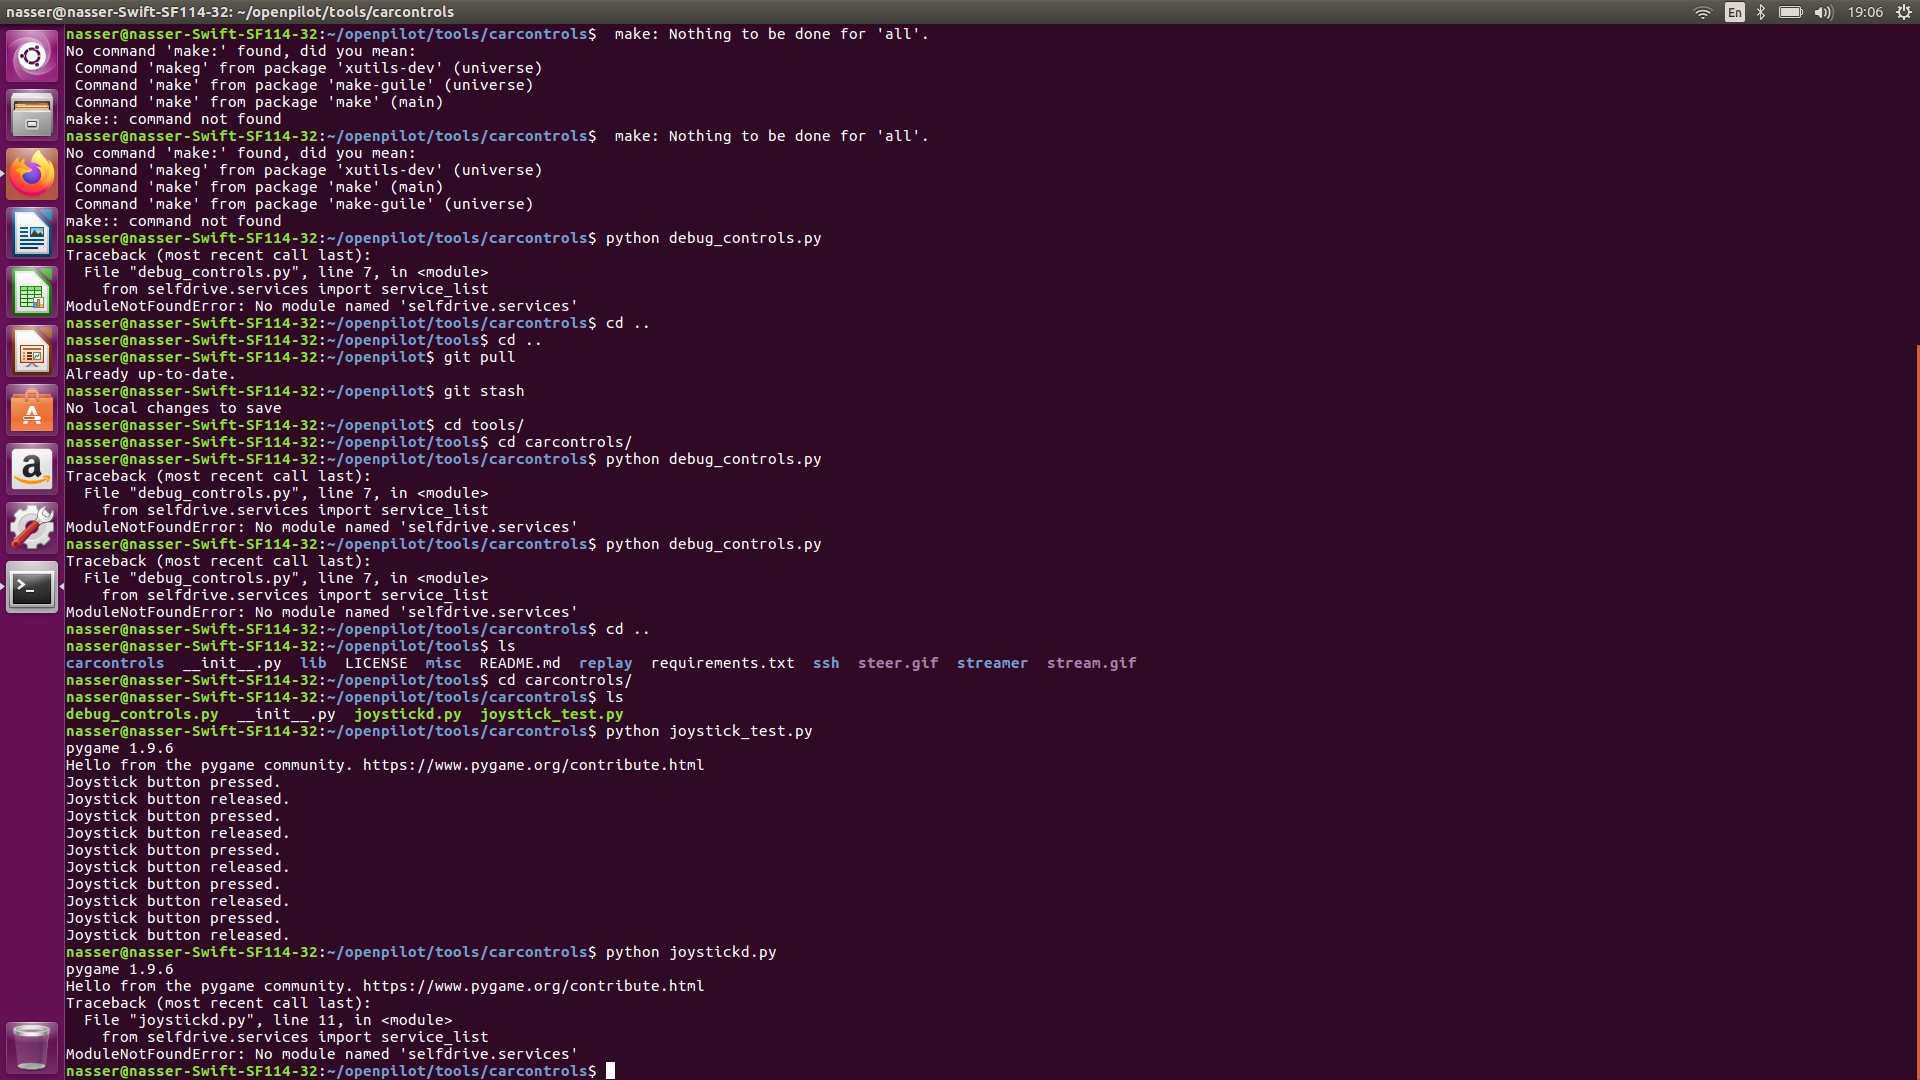This screenshot has height=1080, width=1920.
Task: Open Amazon launcher icon
Action: click(32, 469)
